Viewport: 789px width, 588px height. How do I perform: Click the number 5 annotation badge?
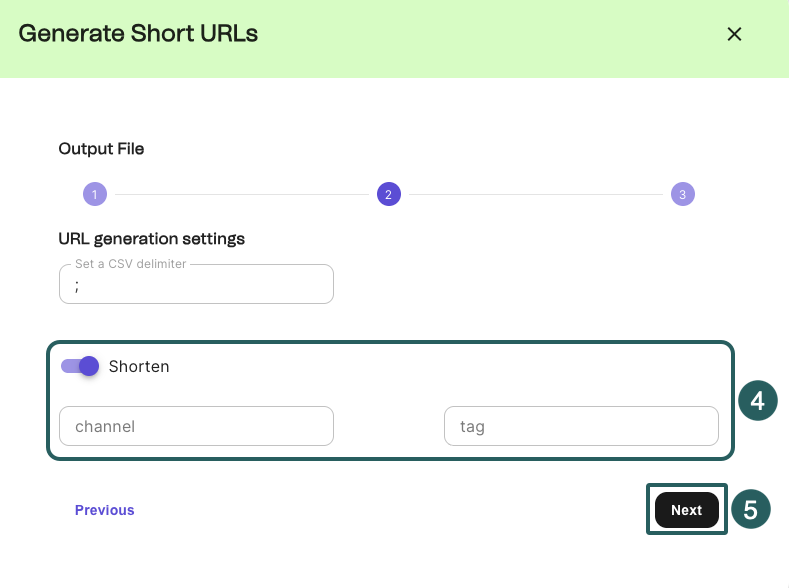(751, 509)
